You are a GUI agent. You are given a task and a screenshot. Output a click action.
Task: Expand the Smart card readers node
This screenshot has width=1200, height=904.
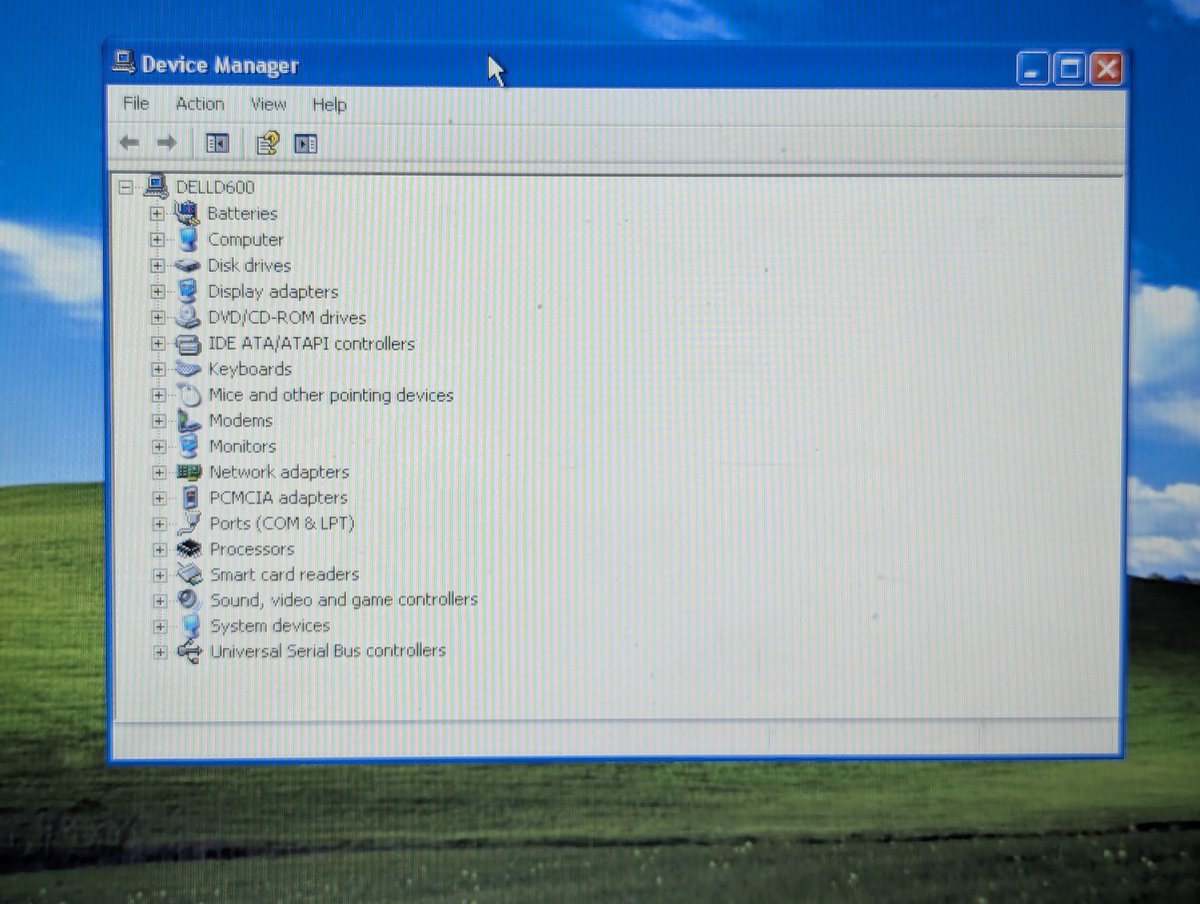159,575
